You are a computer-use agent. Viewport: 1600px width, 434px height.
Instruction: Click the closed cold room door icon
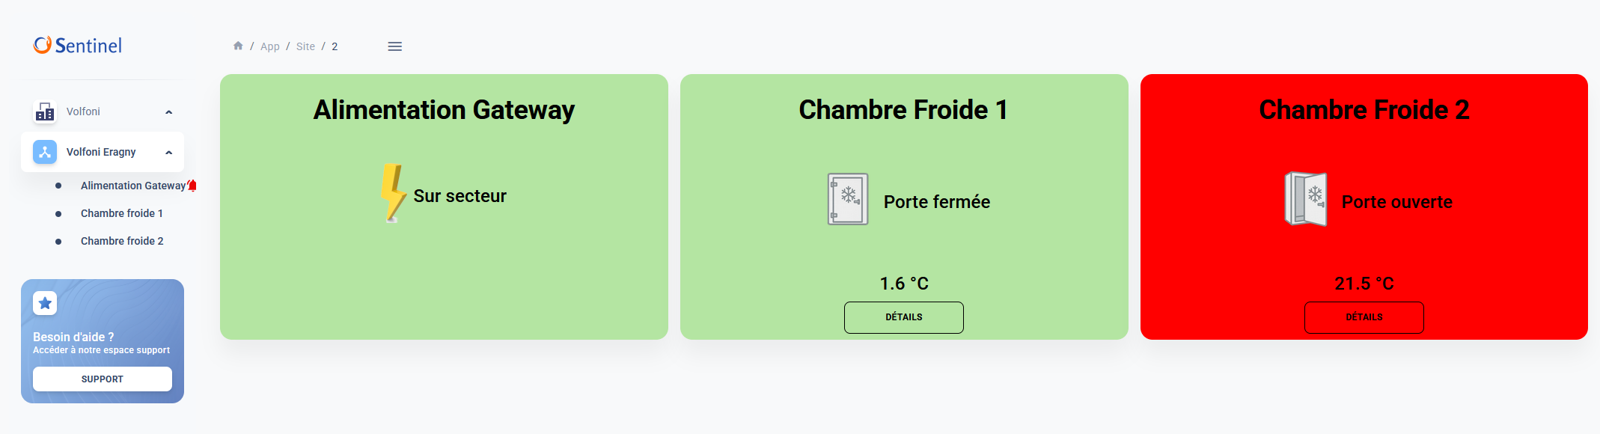tap(847, 199)
